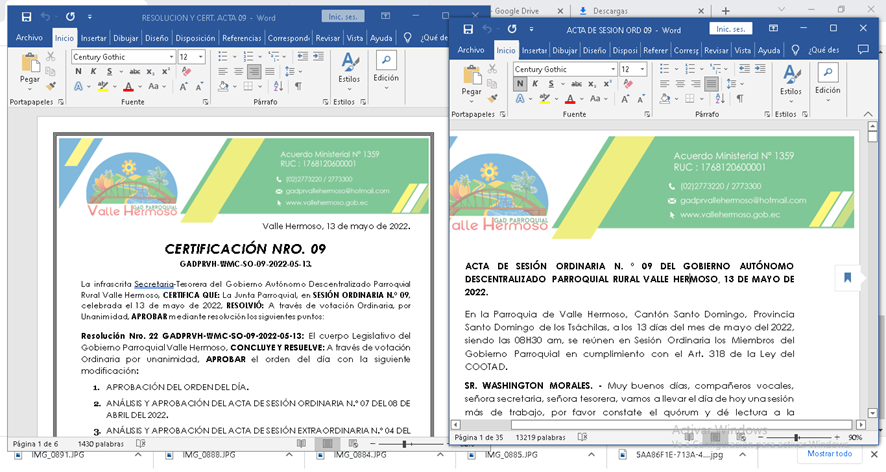This screenshot has height=472, width=886.
Task: Click word count 1430 palabras in status bar
Action: [x=100, y=443]
